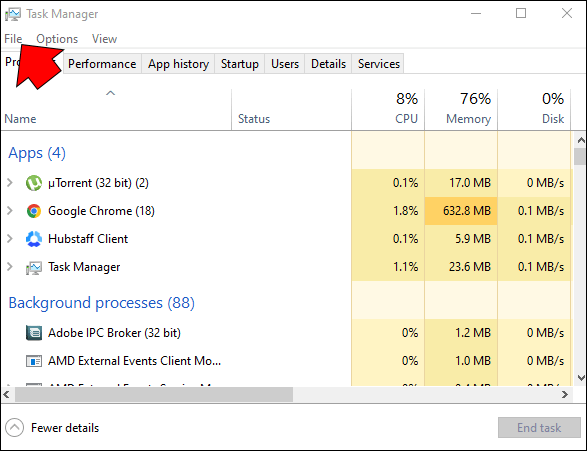Open the View menu
Image resolution: width=587 pixels, height=451 pixels.
click(x=104, y=39)
